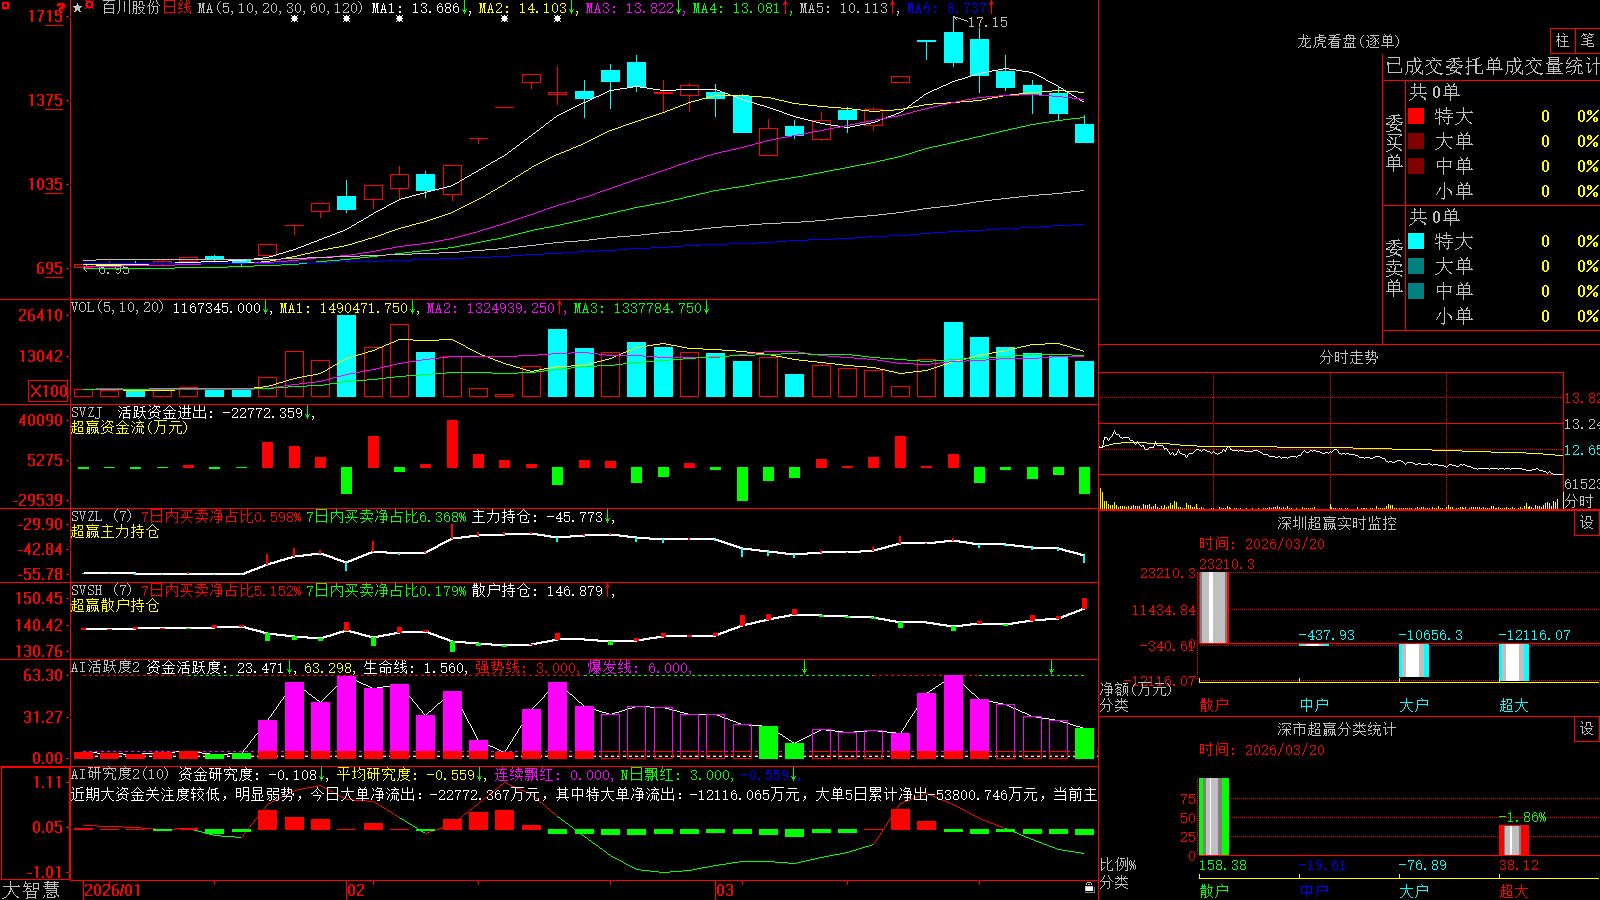Click the lock icon at the end of the date axis
Image resolution: width=1600 pixels, height=900 pixels.
tap(1090, 887)
